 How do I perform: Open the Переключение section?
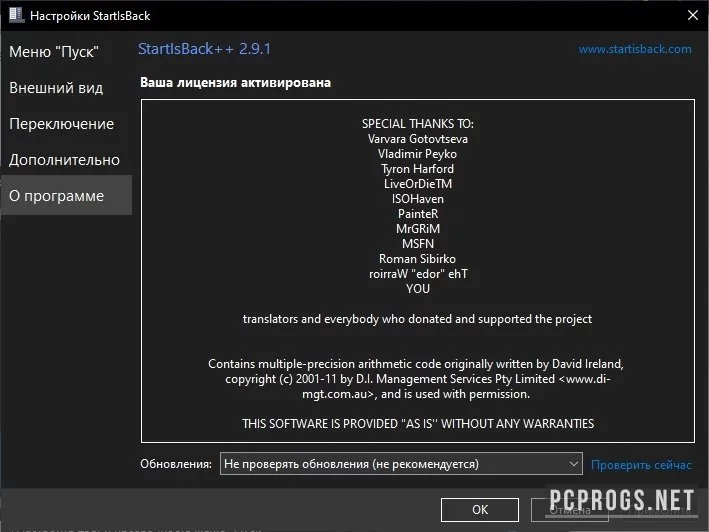[x=61, y=124]
